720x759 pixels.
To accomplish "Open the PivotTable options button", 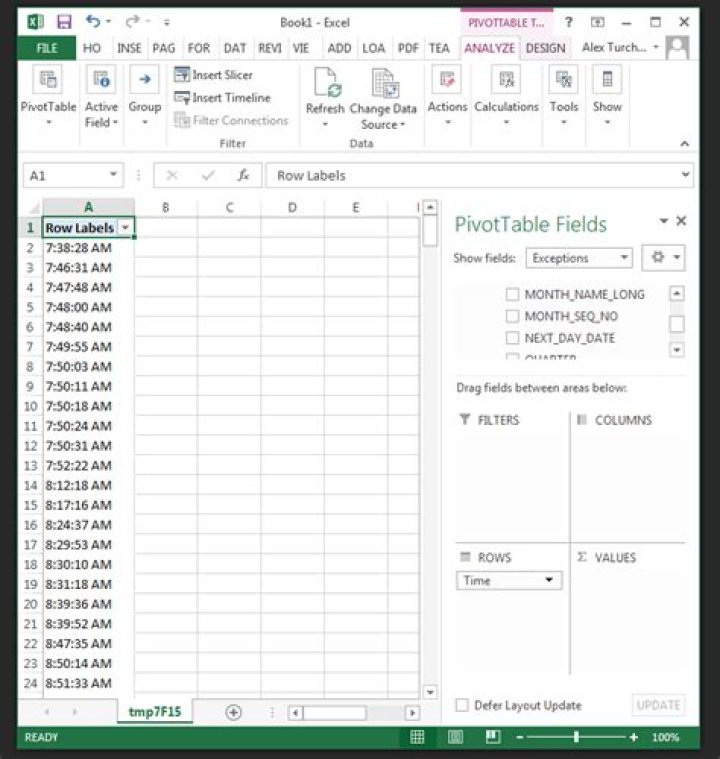I will tap(48, 96).
